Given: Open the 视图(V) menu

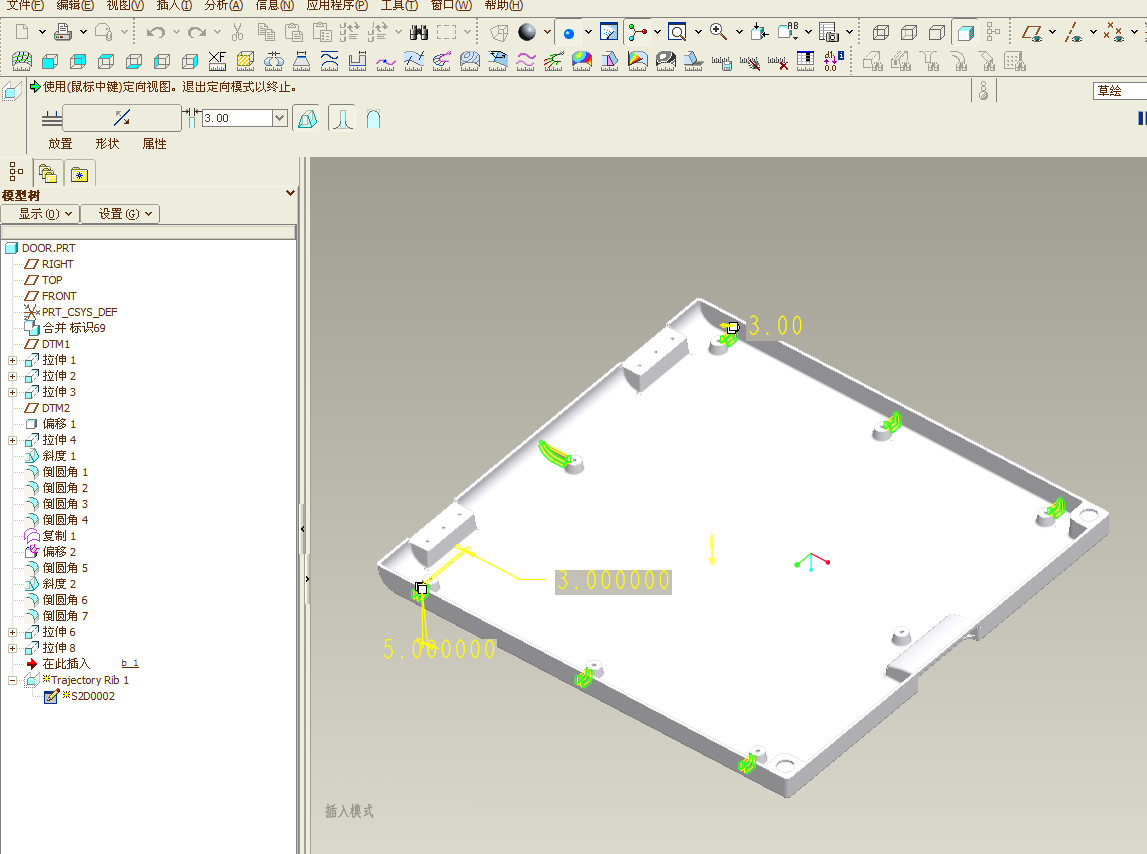Looking at the screenshot, I should (x=125, y=5).
